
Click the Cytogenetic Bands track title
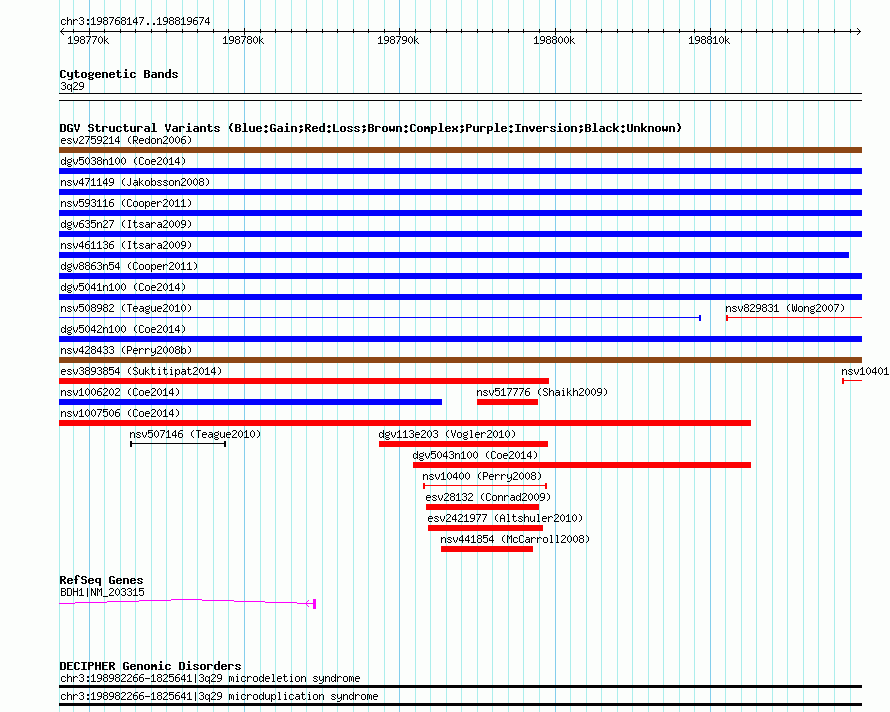(x=119, y=74)
